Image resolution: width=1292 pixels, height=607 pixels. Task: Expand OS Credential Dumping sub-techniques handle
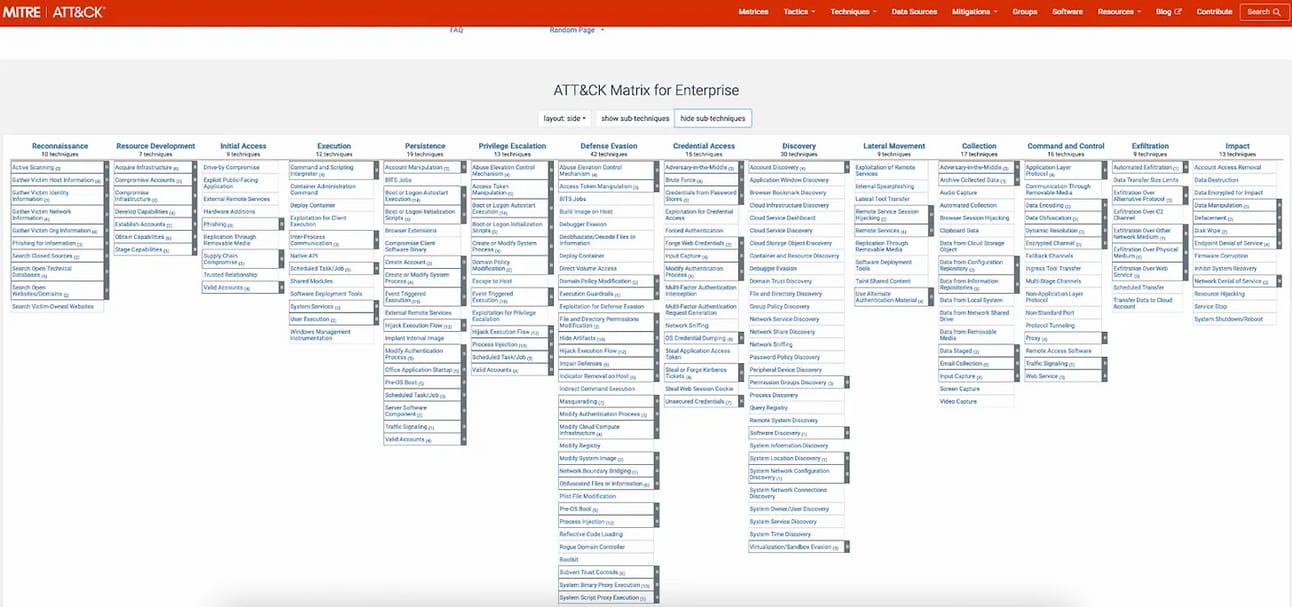743,338
